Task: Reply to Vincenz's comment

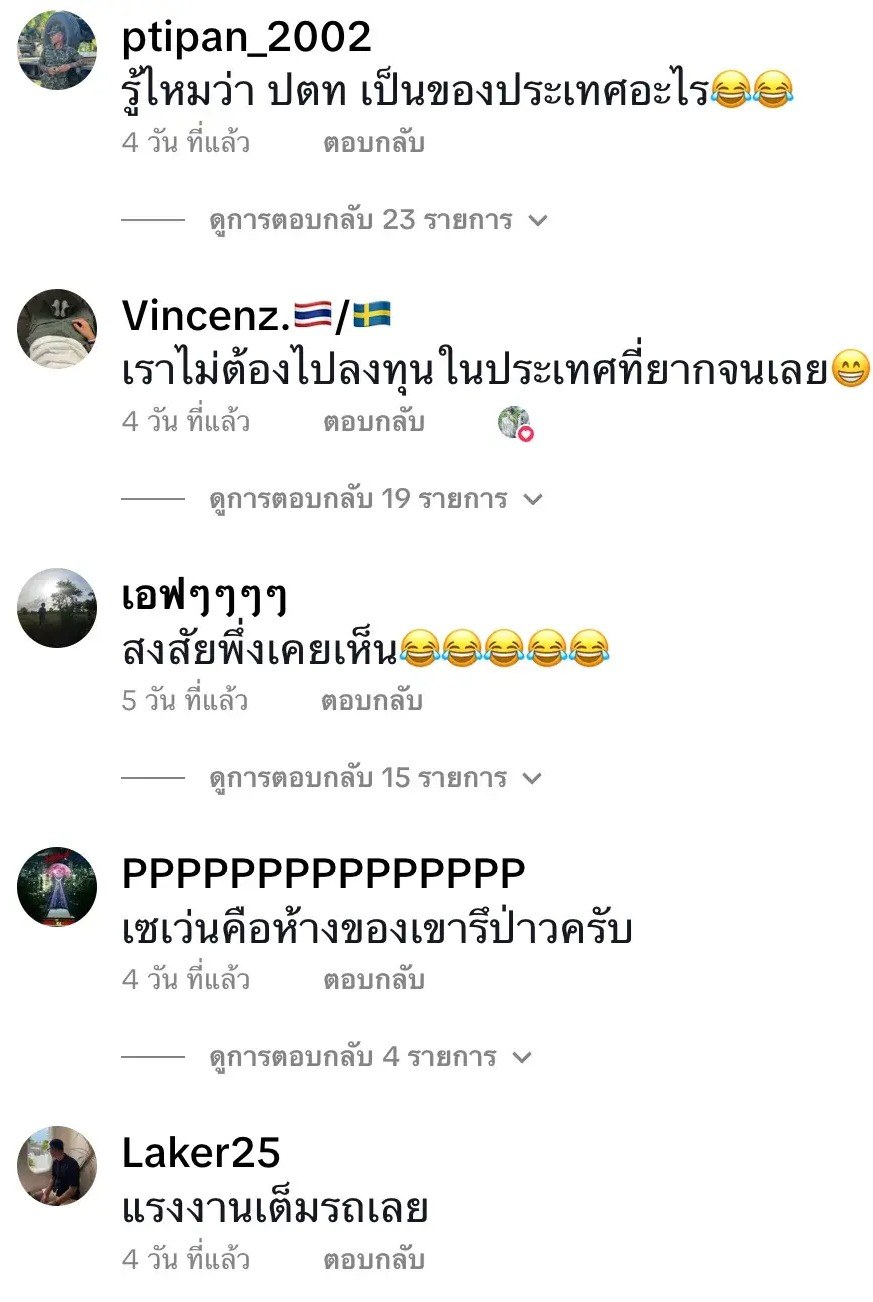Action: coord(373,422)
